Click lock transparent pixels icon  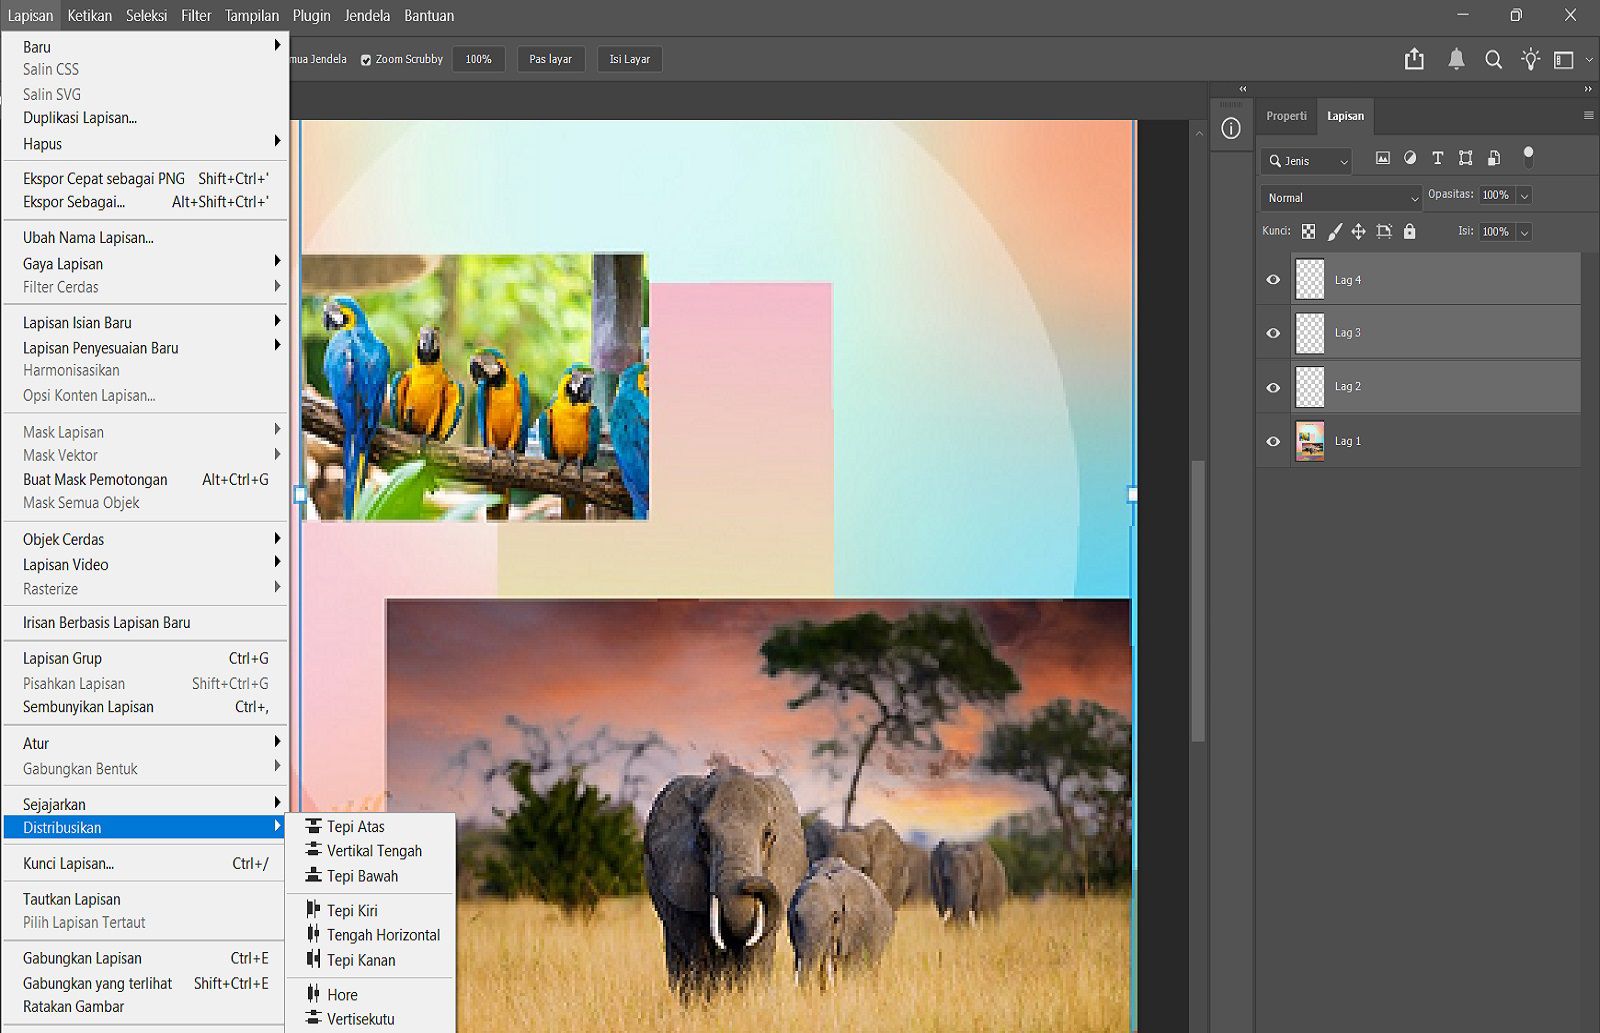click(1308, 232)
